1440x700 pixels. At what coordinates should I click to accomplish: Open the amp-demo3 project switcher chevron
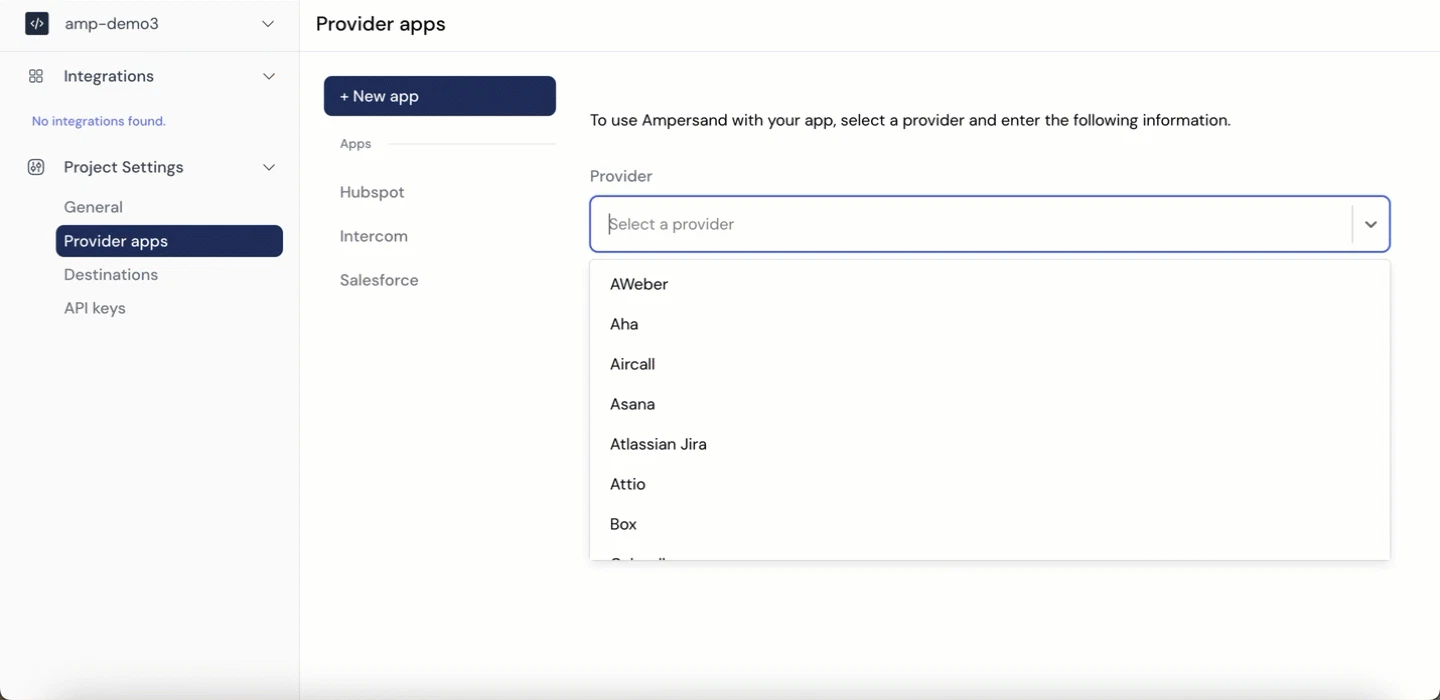[x=268, y=24]
